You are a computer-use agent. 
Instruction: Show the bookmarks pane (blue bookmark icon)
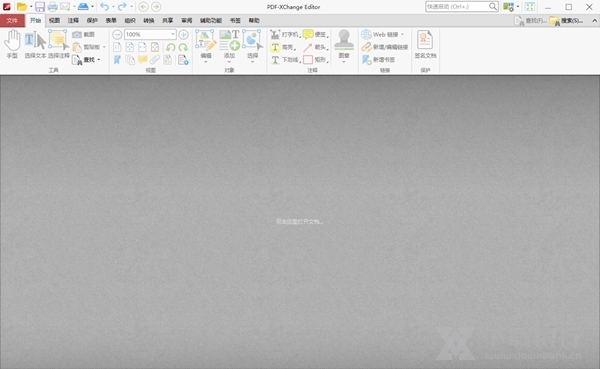(117, 60)
